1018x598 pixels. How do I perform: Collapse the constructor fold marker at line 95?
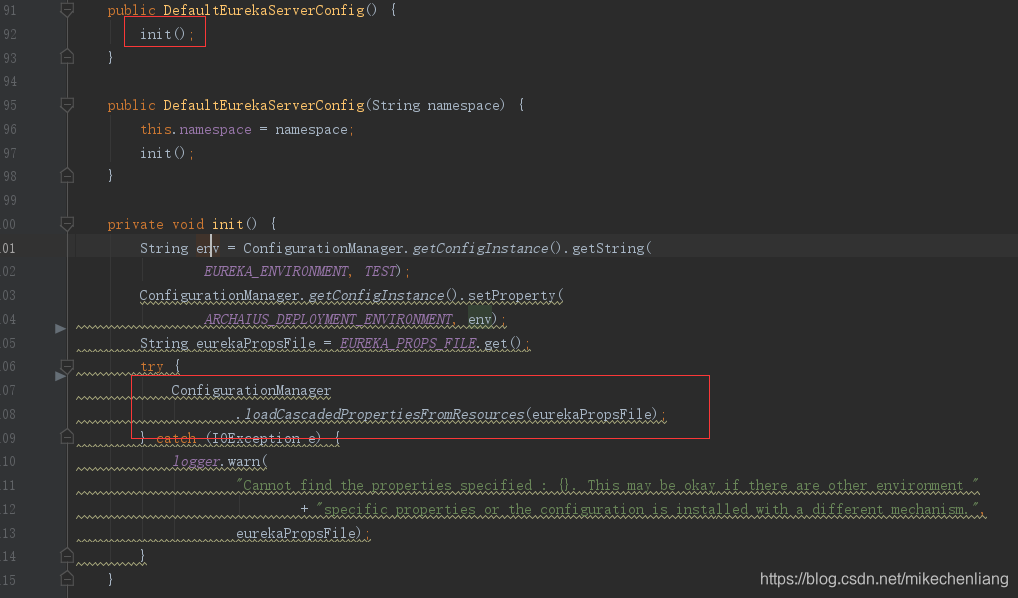[67, 105]
